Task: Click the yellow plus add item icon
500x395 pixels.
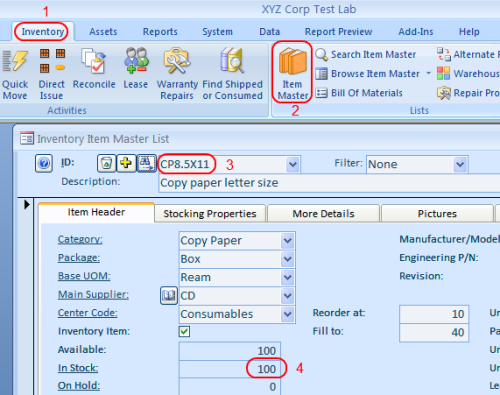Action: pyautogui.click(x=126, y=163)
